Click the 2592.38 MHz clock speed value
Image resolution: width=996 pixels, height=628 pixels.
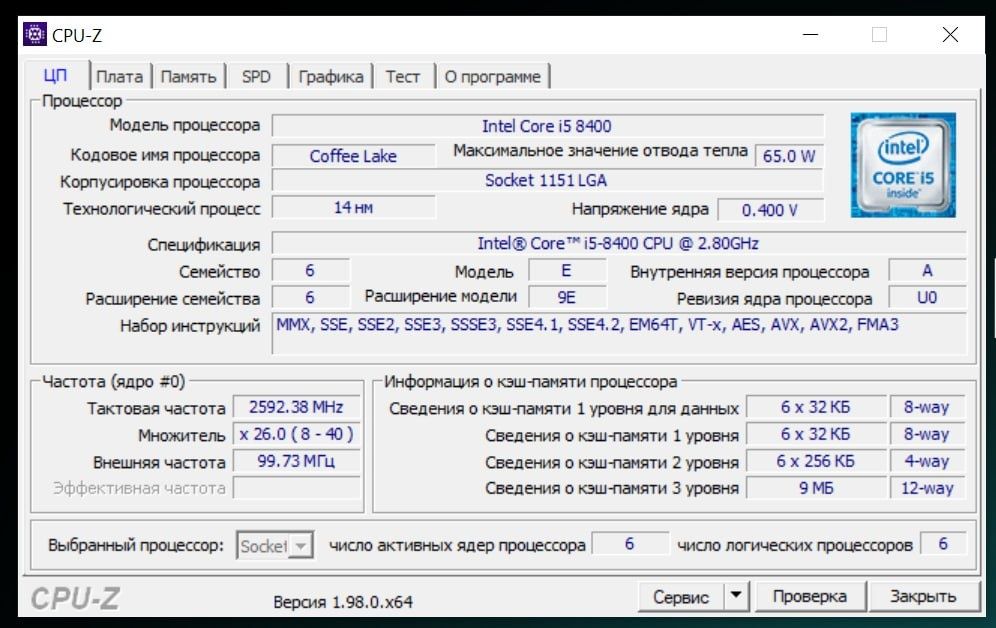point(296,406)
